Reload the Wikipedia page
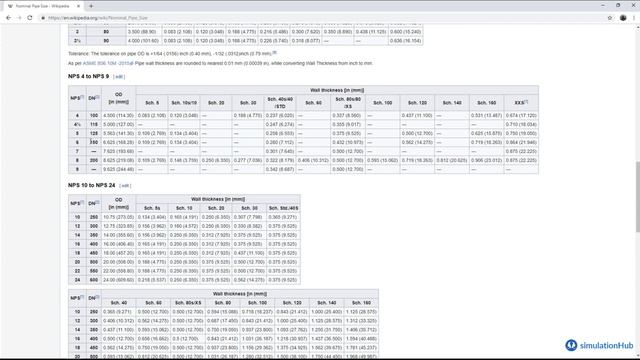The width and height of the screenshot is (640, 360). pos(30,18)
